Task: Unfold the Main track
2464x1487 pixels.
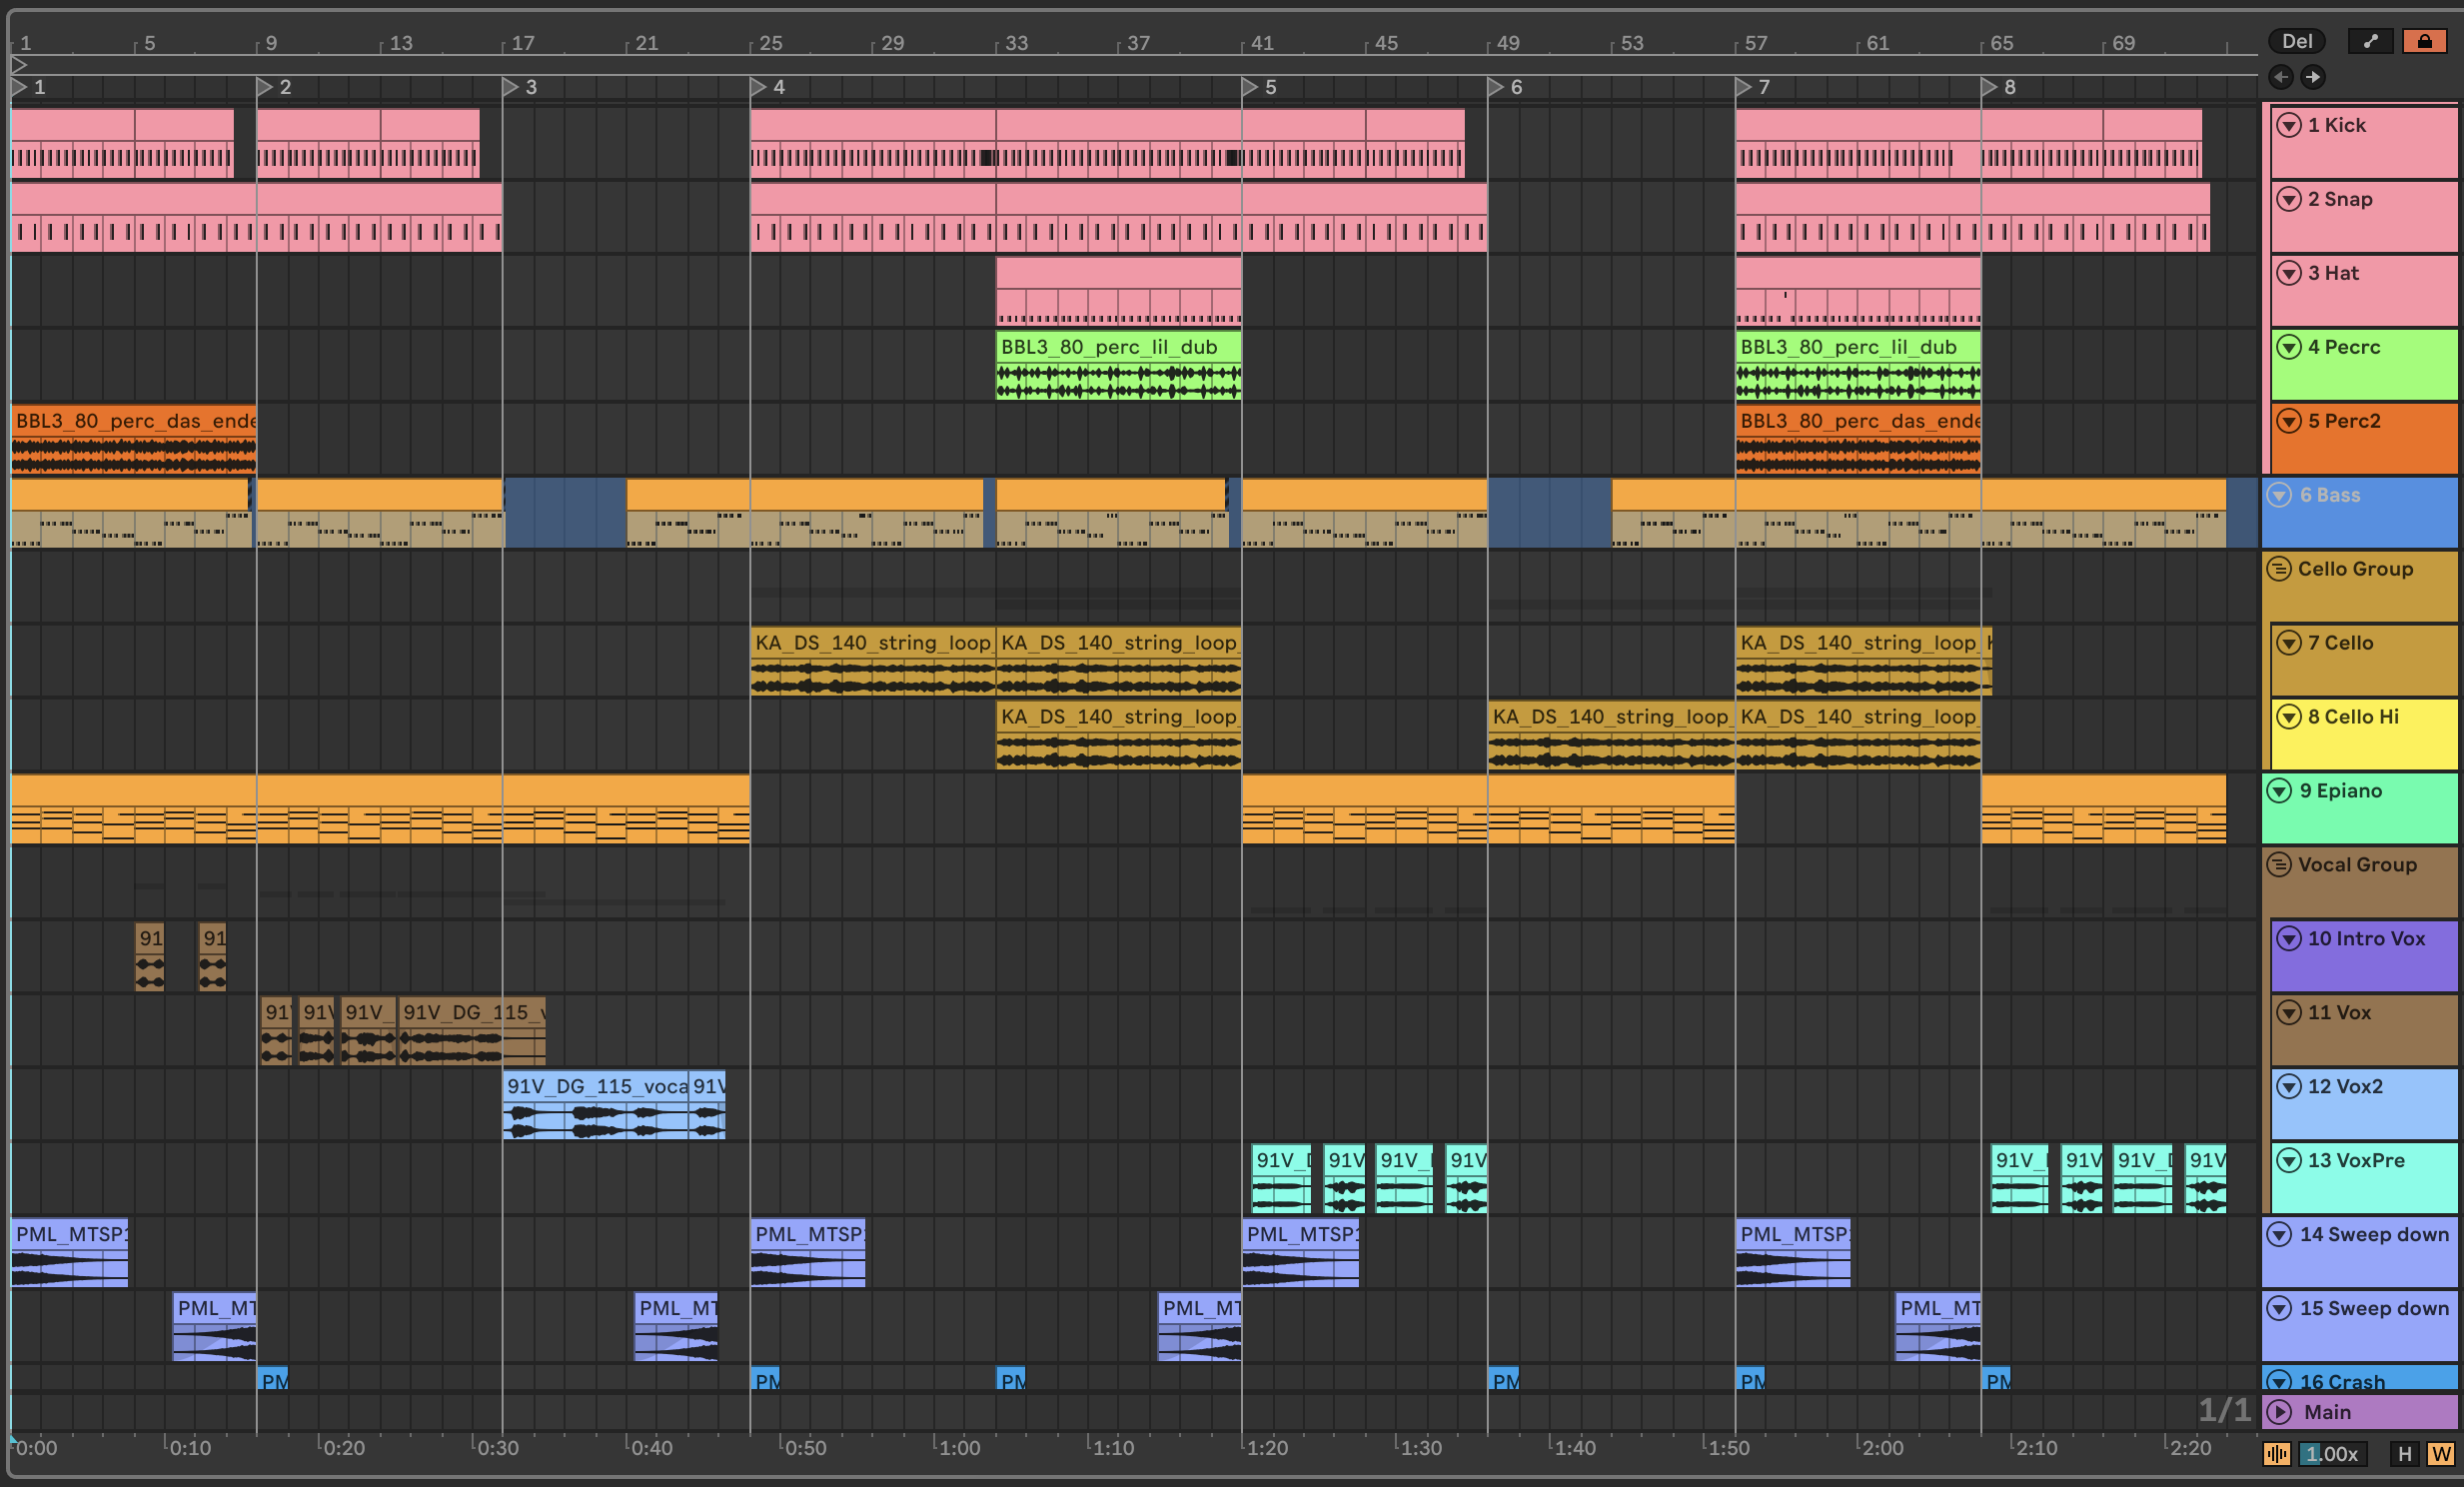Action: pyautogui.click(x=2279, y=1412)
